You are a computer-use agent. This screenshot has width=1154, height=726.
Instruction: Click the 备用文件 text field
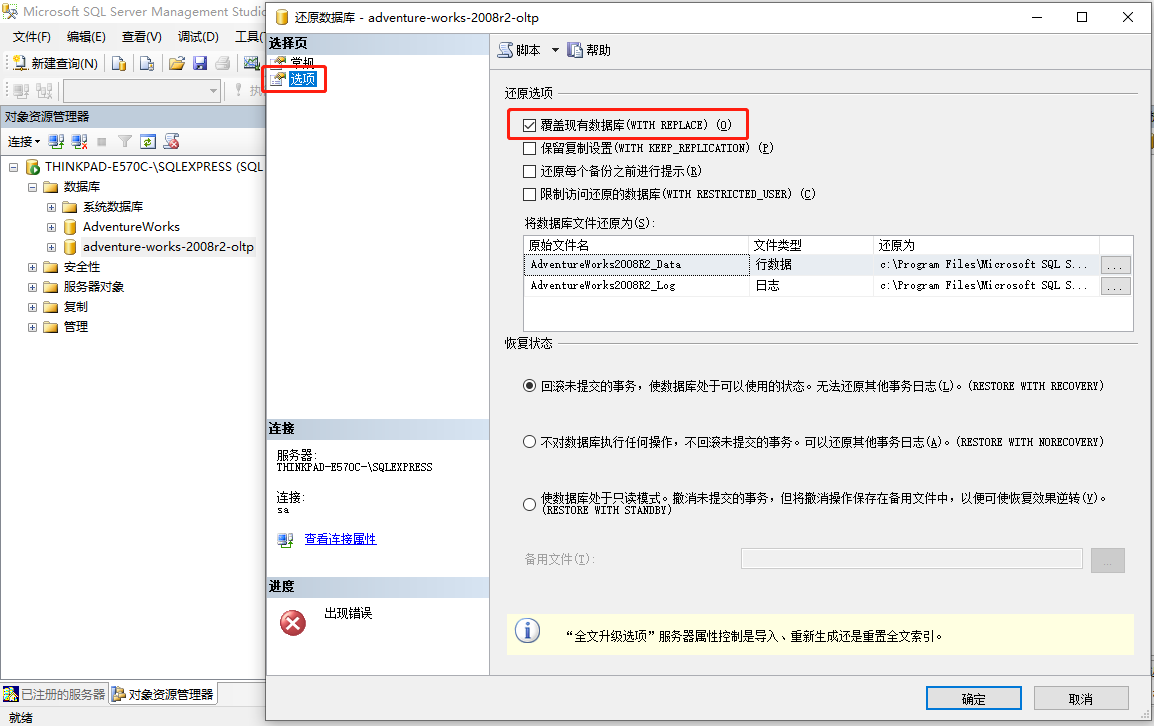(912, 559)
